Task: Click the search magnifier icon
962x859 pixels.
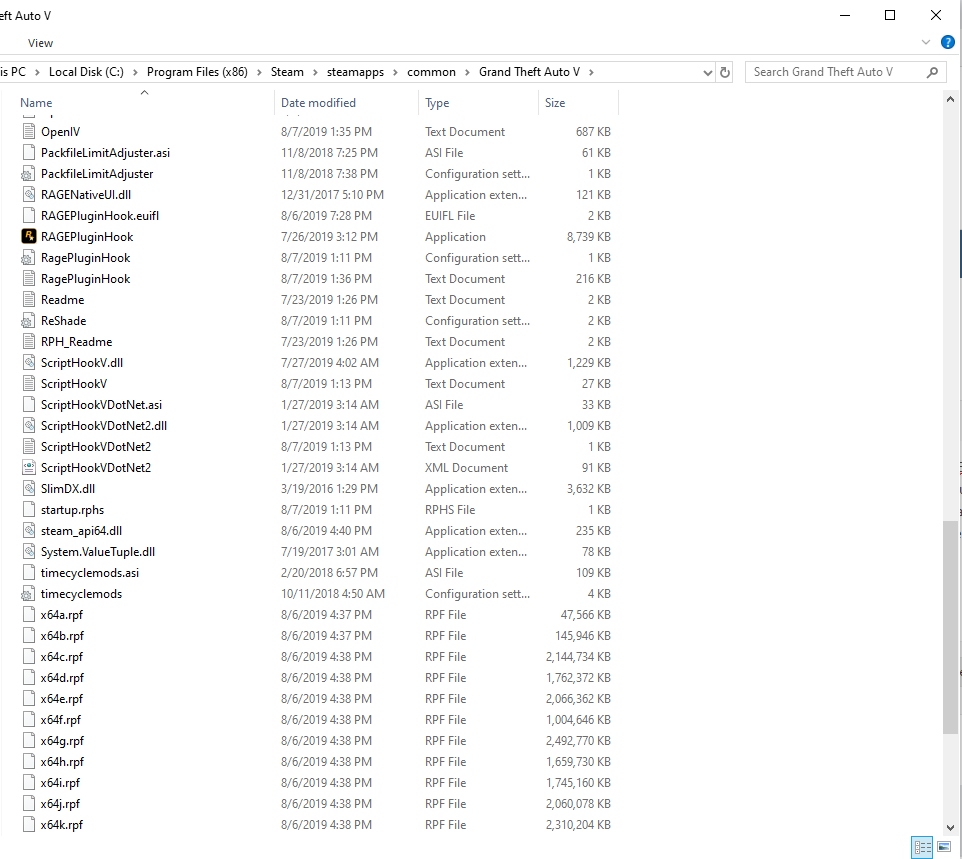Action: (932, 72)
